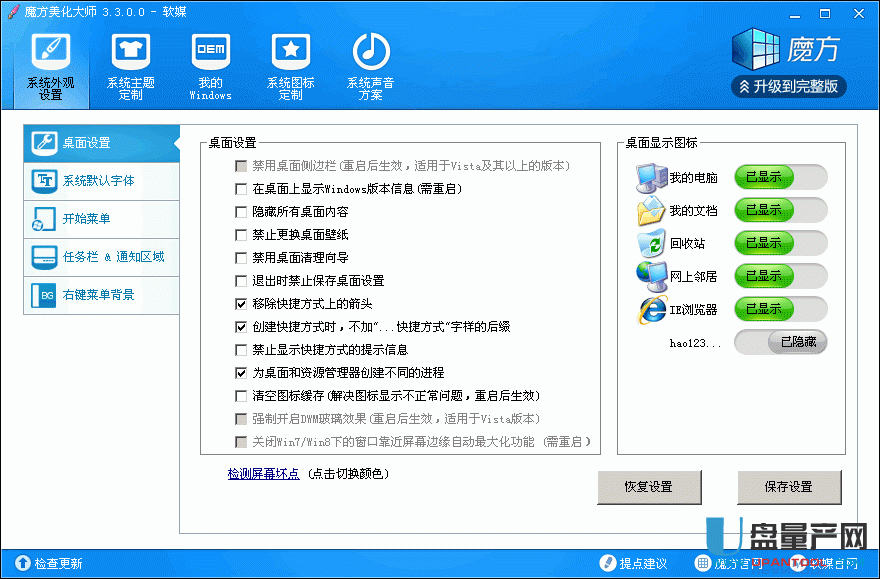Check 禁止显示快捷方式的提示信息 option
Viewport: 880px width, 579px height.
(x=241, y=350)
